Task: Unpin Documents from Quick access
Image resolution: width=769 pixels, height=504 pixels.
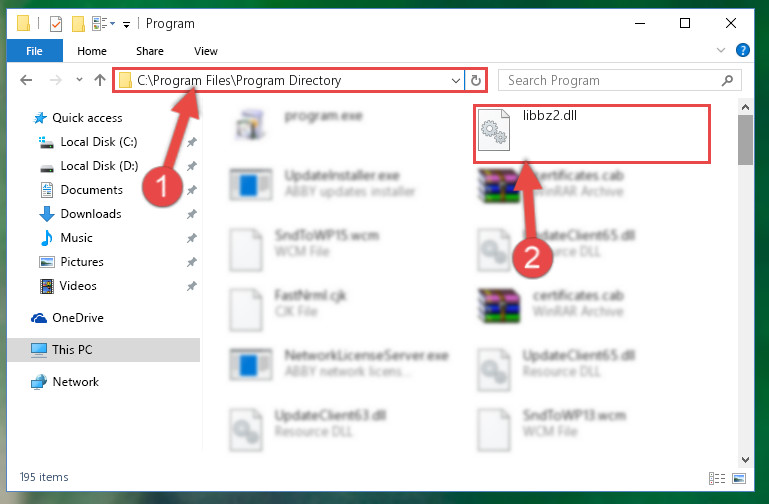Action: pos(191,190)
